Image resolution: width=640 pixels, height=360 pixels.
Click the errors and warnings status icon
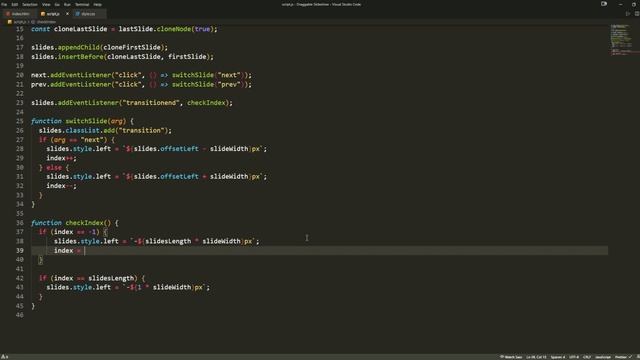coord(4,357)
